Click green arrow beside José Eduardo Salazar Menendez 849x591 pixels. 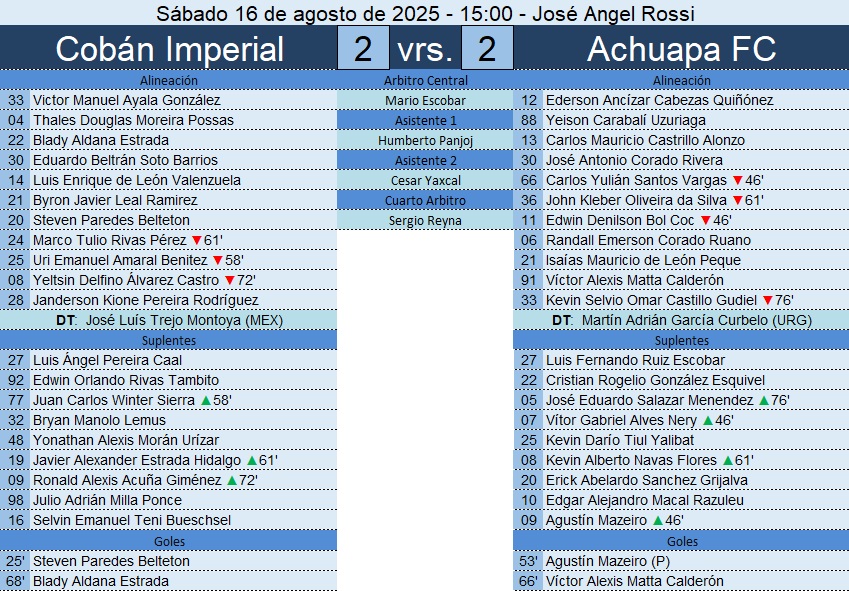tap(764, 401)
